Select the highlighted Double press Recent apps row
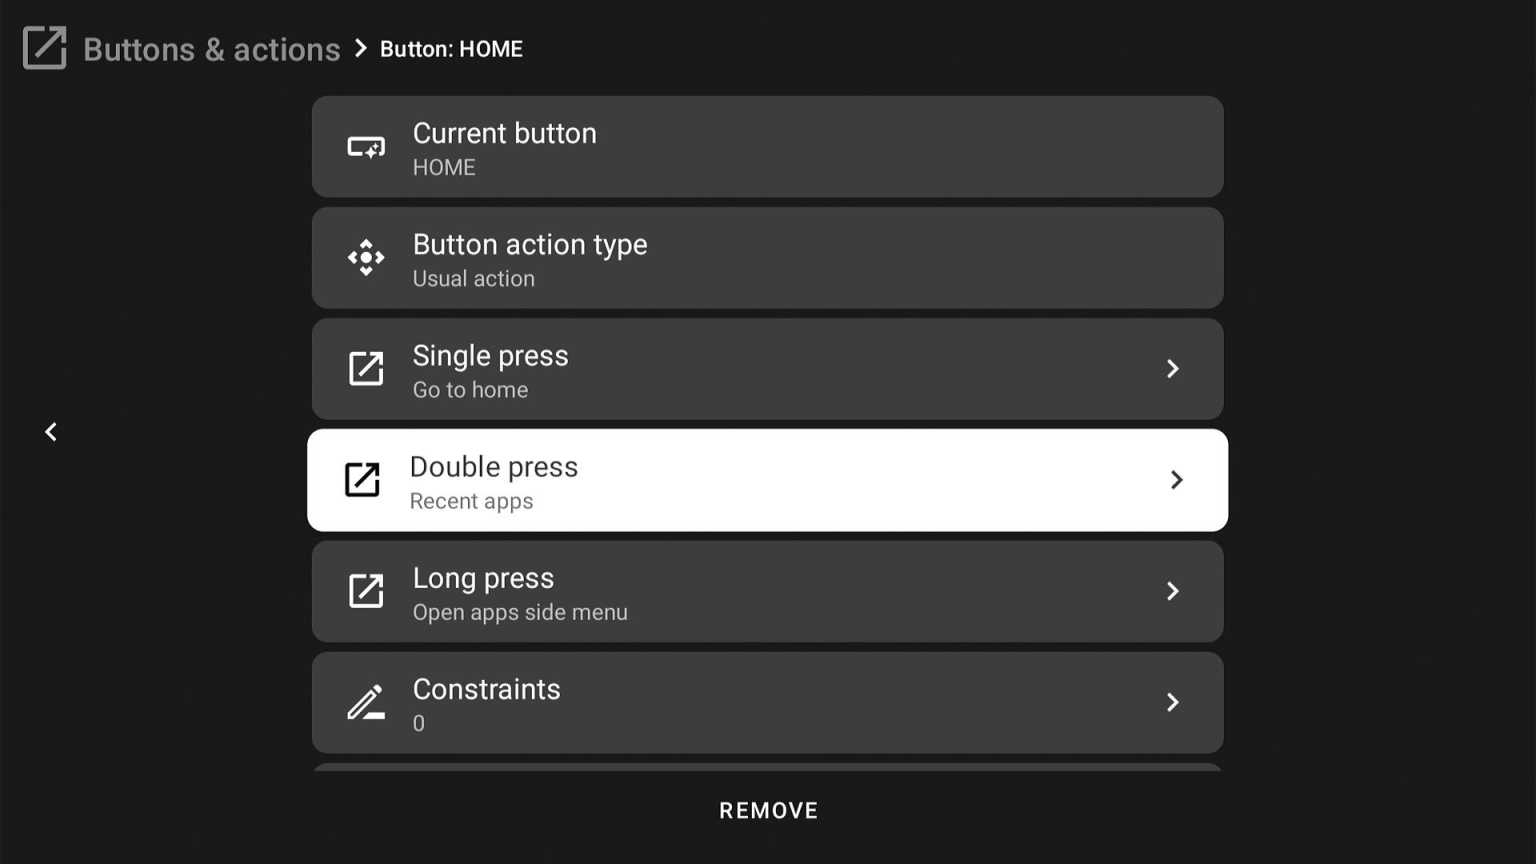This screenshot has width=1536, height=864. [x=768, y=480]
